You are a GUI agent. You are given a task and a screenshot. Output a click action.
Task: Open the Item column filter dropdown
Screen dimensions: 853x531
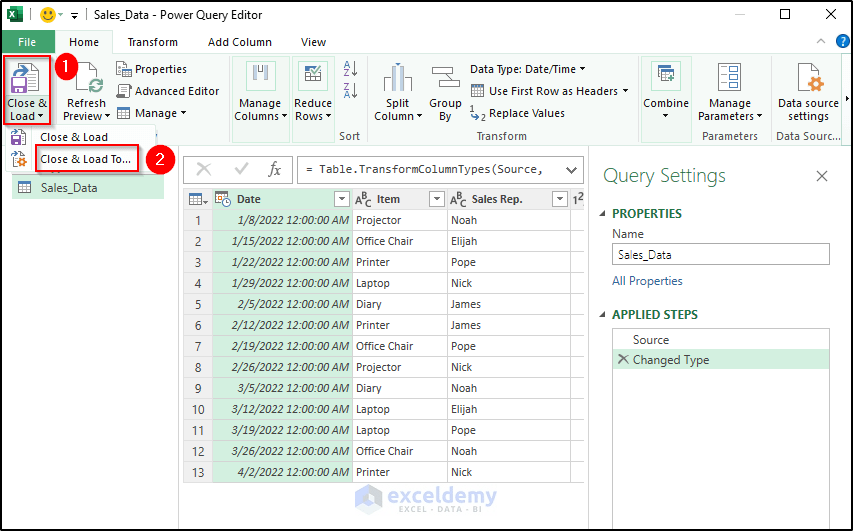point(436,200)
